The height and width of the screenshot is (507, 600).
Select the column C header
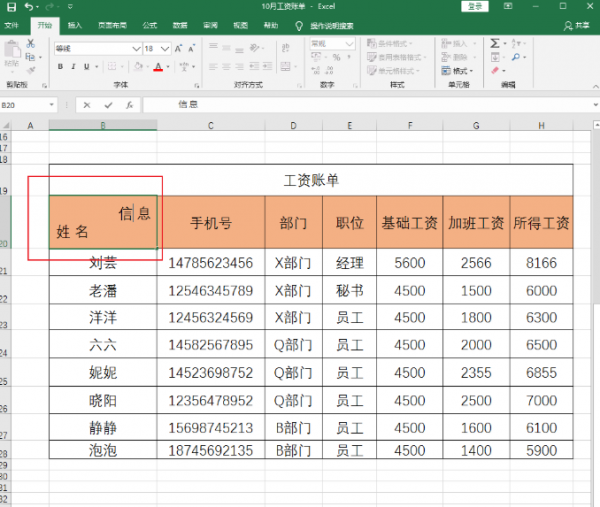coord(210,126)
